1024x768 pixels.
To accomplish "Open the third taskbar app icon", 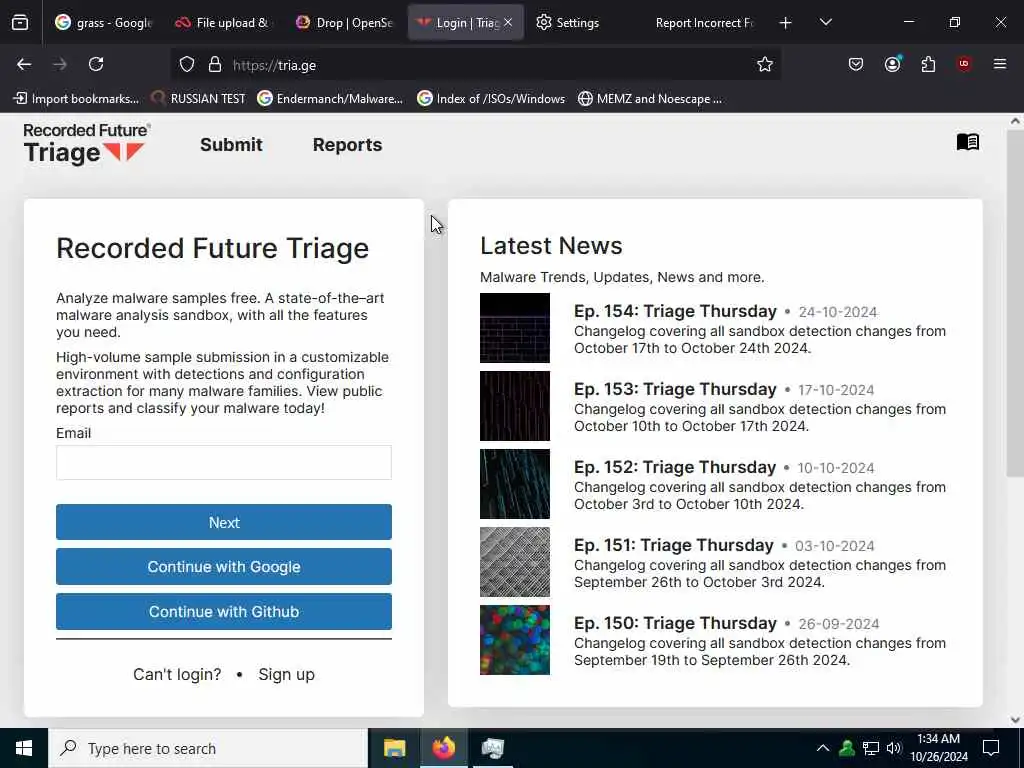I will point(492,748).
